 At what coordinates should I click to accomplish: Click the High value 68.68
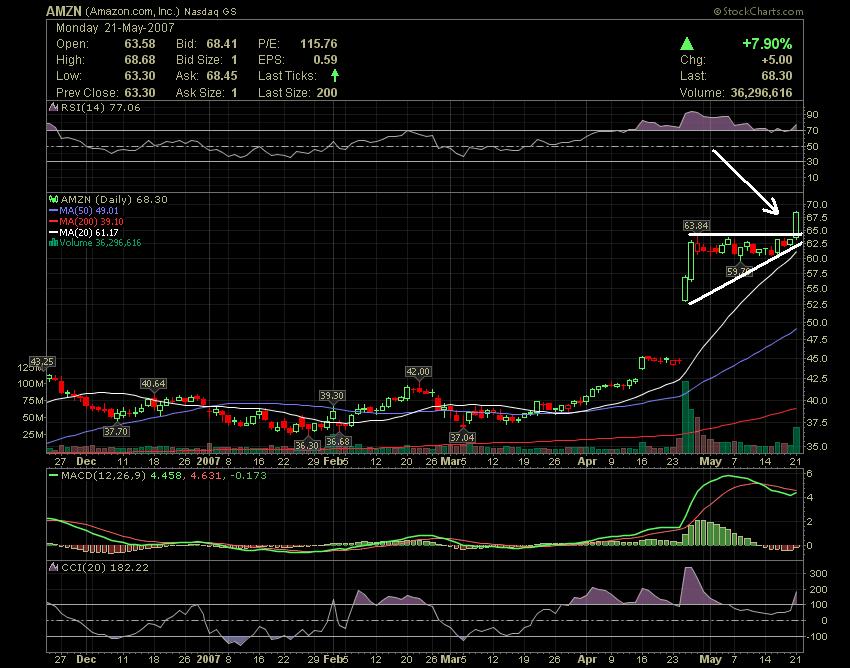[x=140, y=60]
